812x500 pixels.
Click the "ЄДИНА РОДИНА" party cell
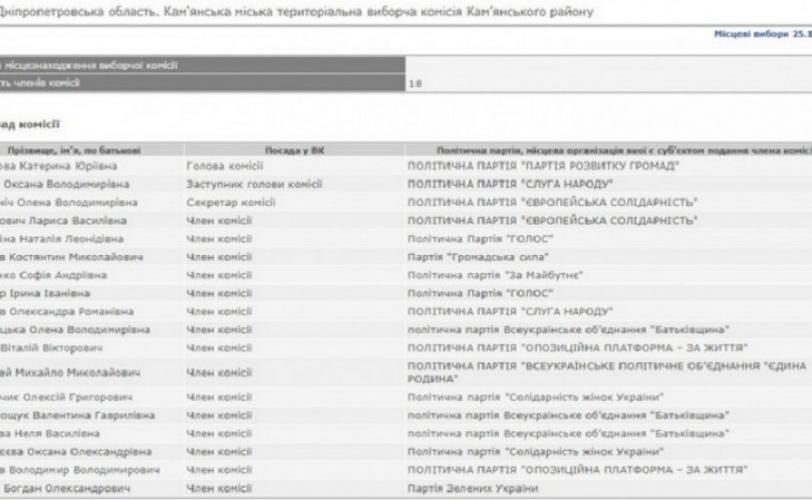(607, 373)
